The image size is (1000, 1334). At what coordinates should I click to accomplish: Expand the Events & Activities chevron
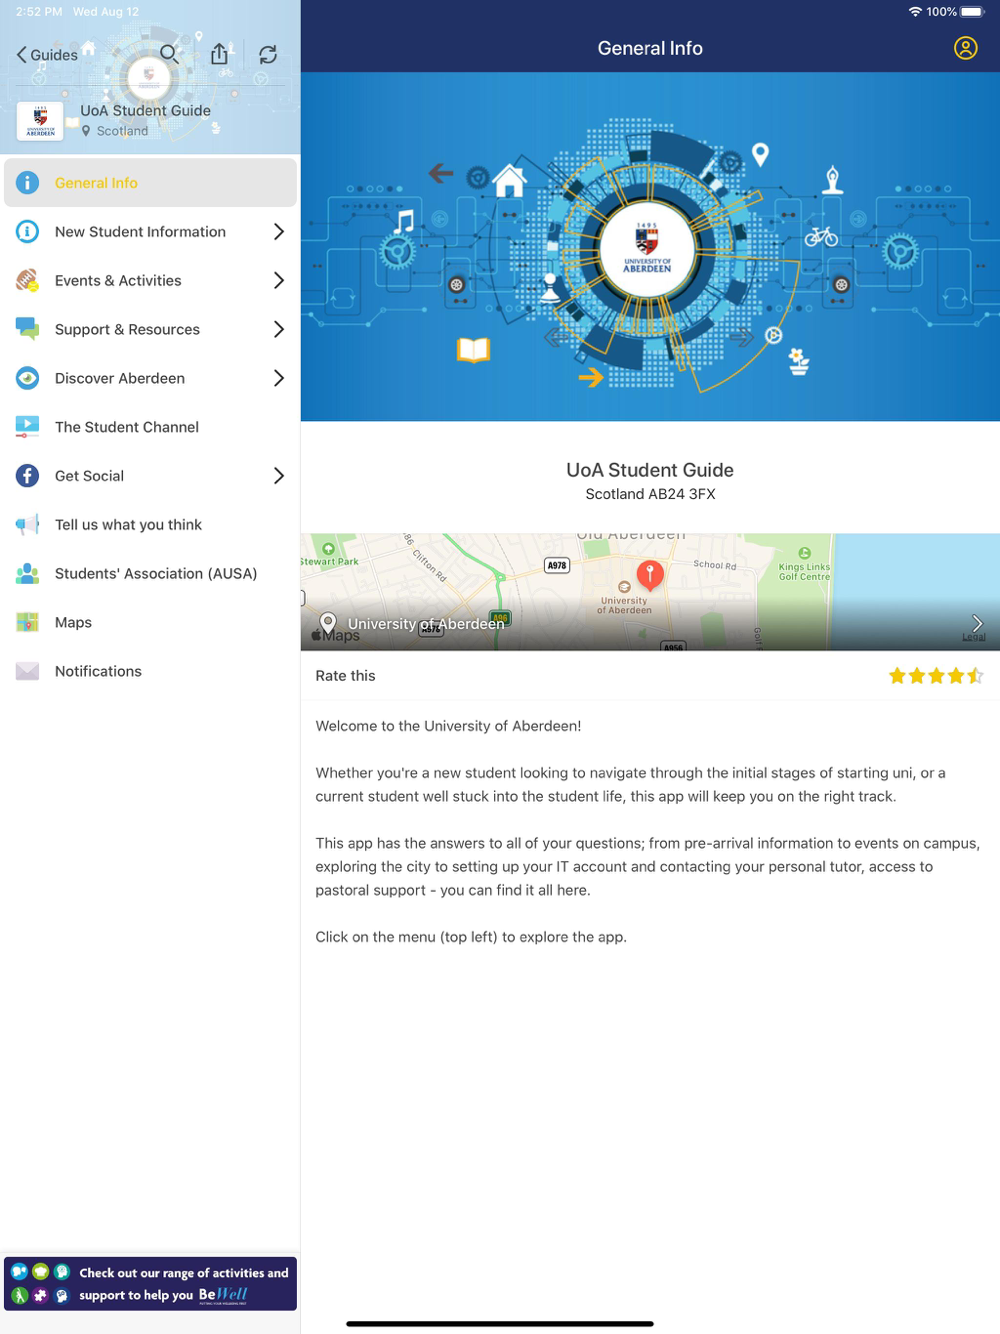279,281
